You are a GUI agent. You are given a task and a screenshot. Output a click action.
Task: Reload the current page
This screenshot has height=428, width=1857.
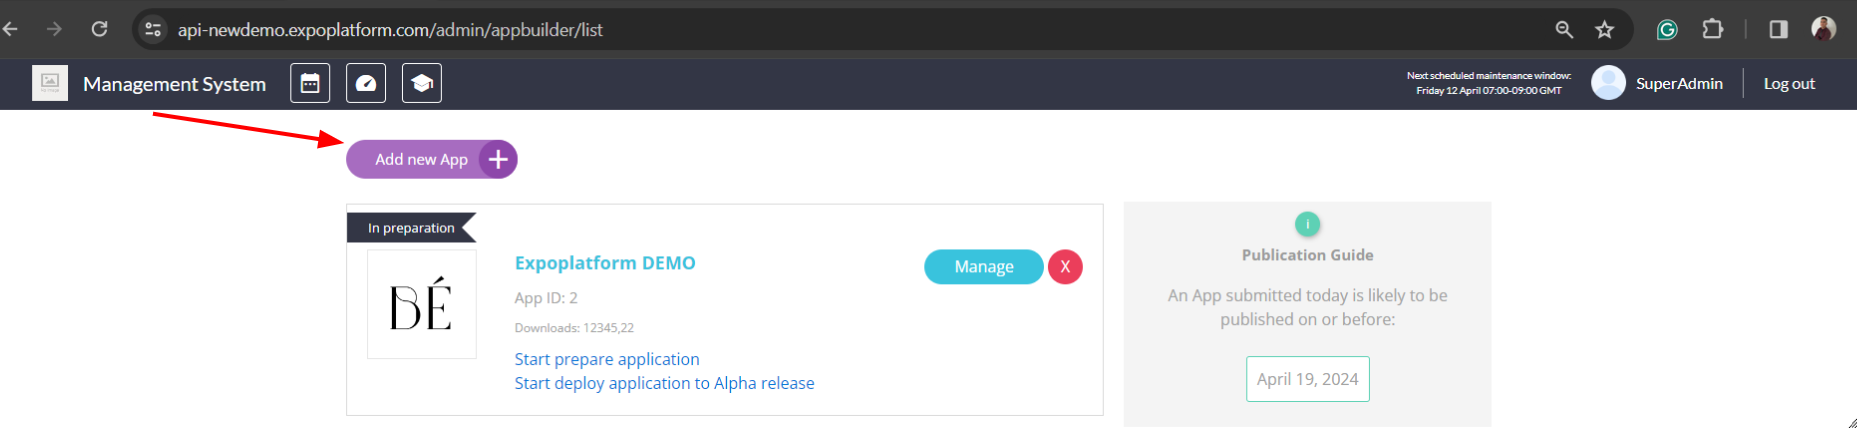click(99, 29)
